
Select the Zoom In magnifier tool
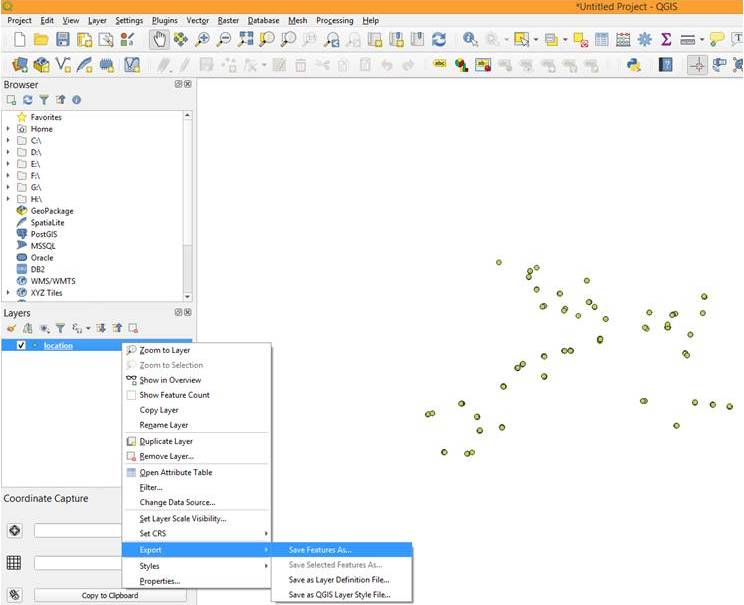click(202, 40)
